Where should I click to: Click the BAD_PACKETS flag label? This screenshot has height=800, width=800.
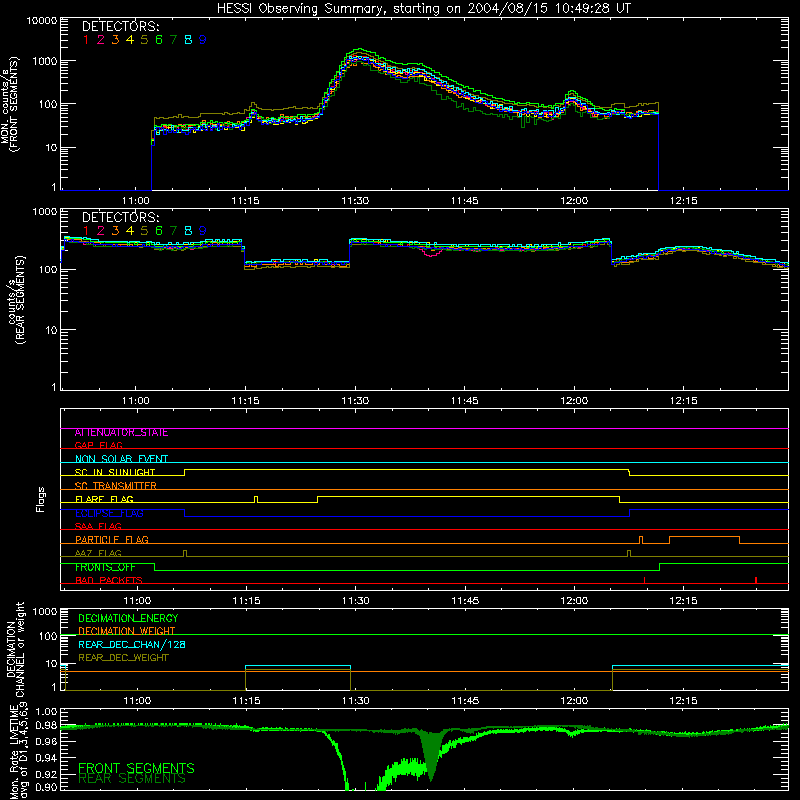[109, 580]
